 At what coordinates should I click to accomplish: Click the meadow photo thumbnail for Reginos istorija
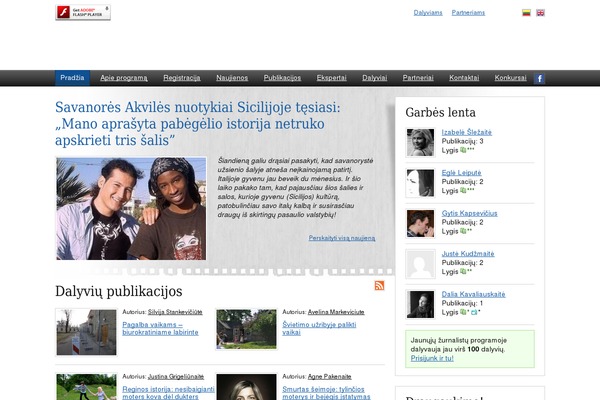click(86, 387)
